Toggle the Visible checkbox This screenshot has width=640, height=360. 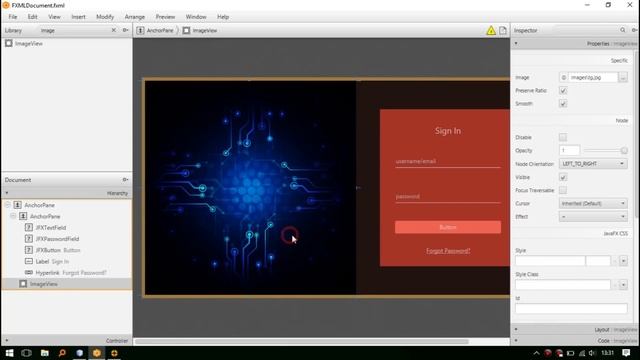(563, 177)
